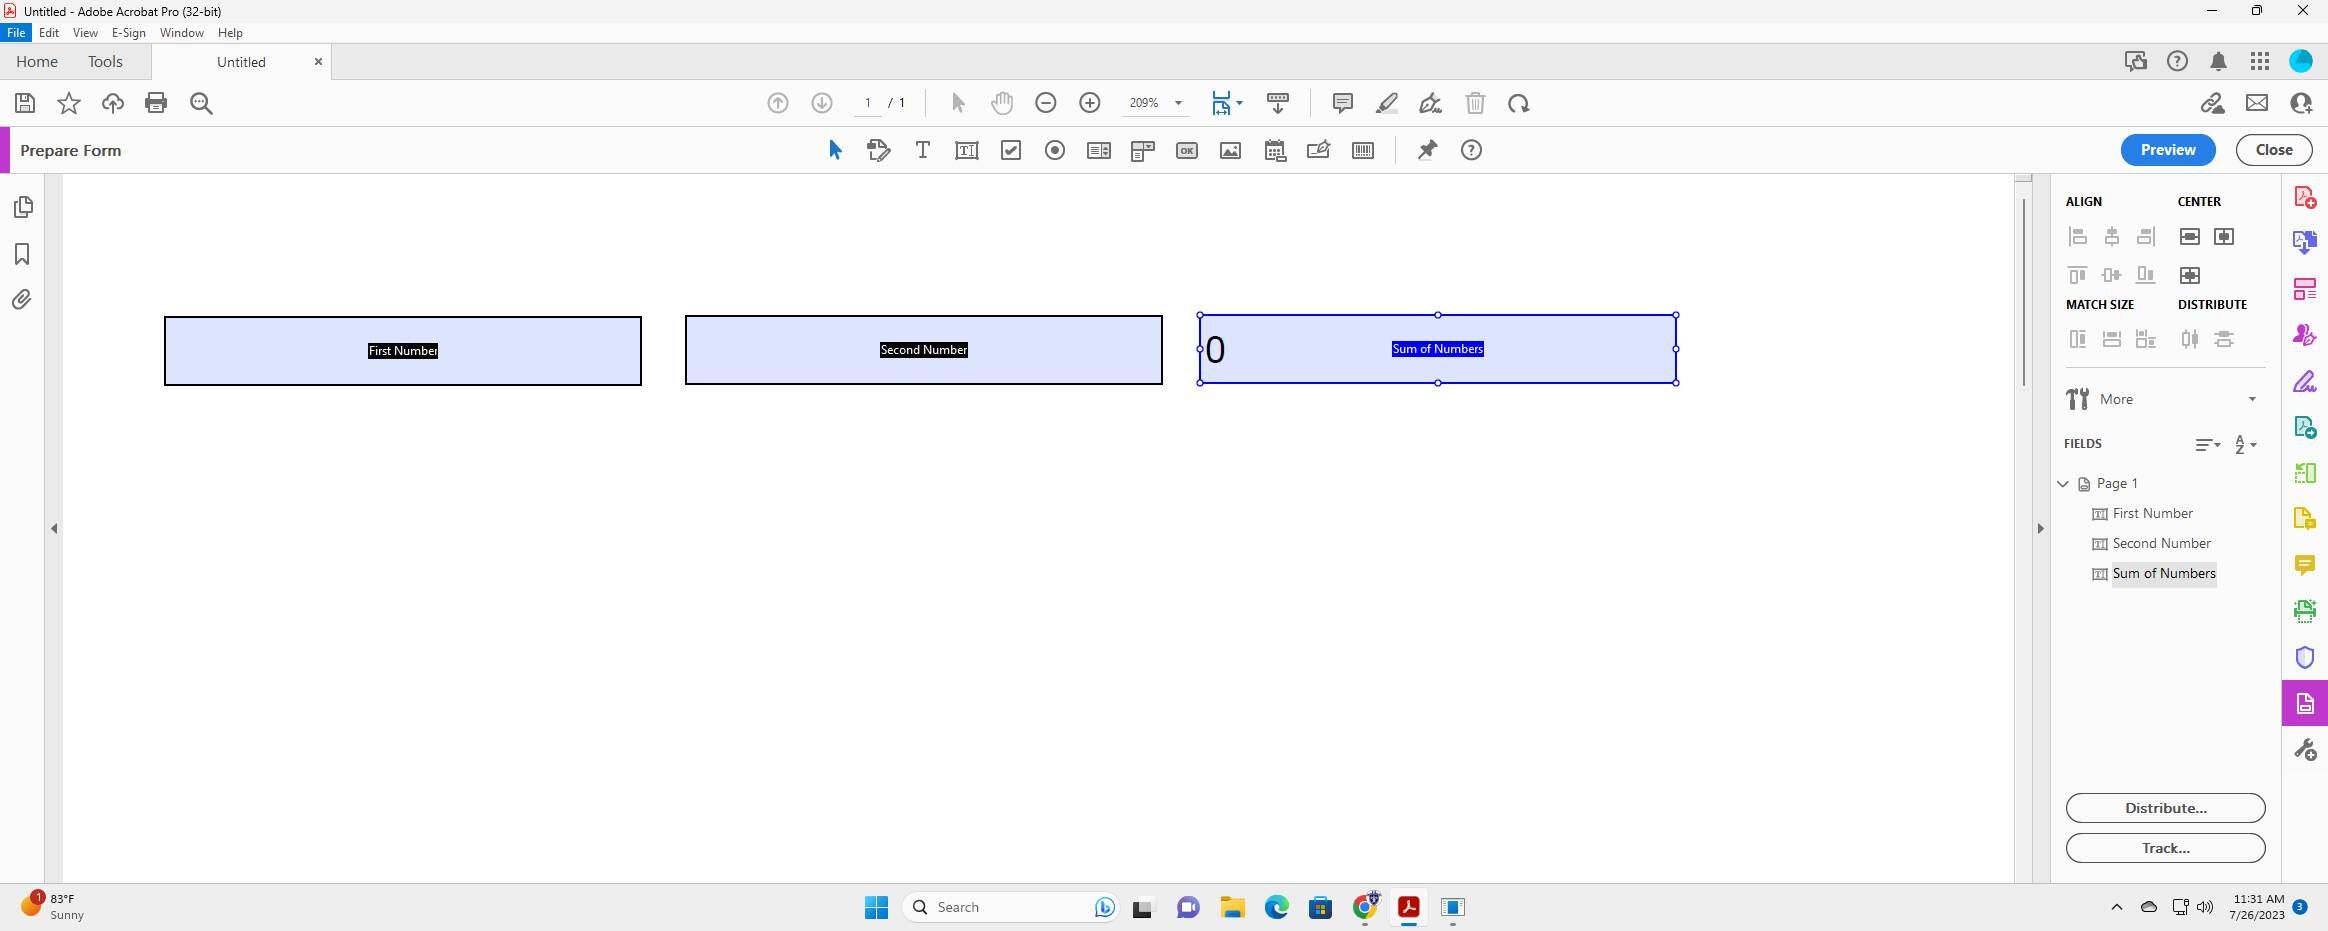Close the Prepare Form toolbar
2328x931 pixels.
[2274, 150]
